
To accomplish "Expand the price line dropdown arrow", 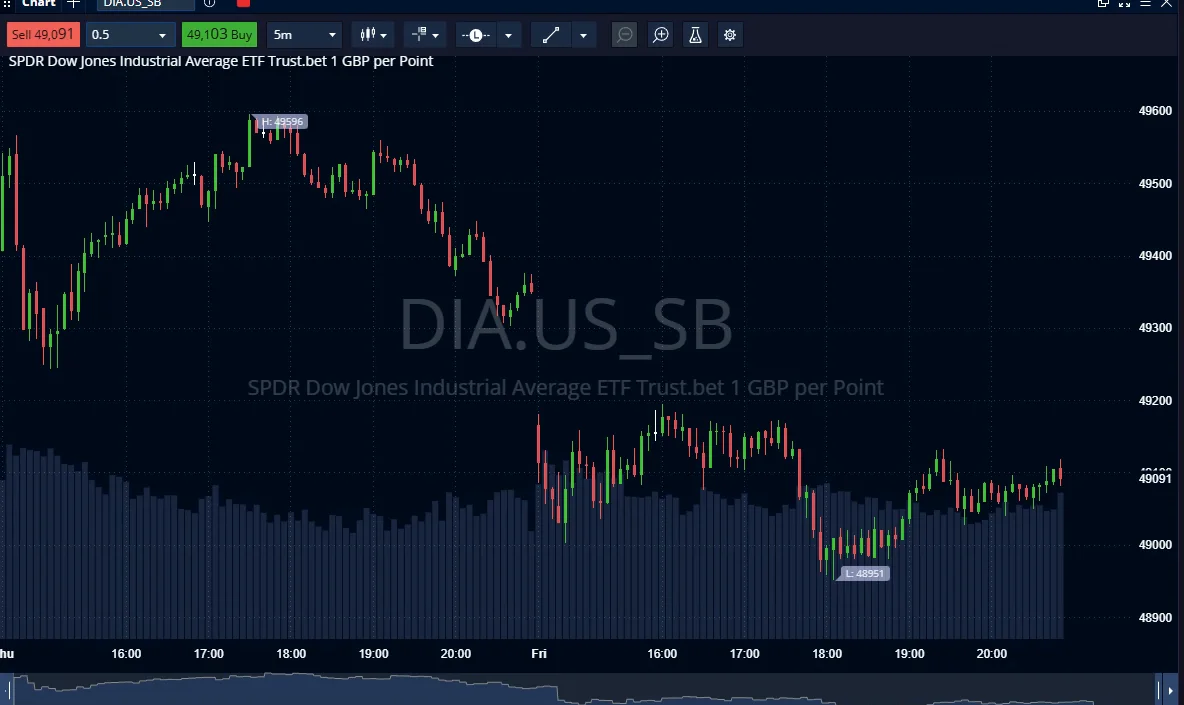I will pyautogui.click(x=508, y=35).
